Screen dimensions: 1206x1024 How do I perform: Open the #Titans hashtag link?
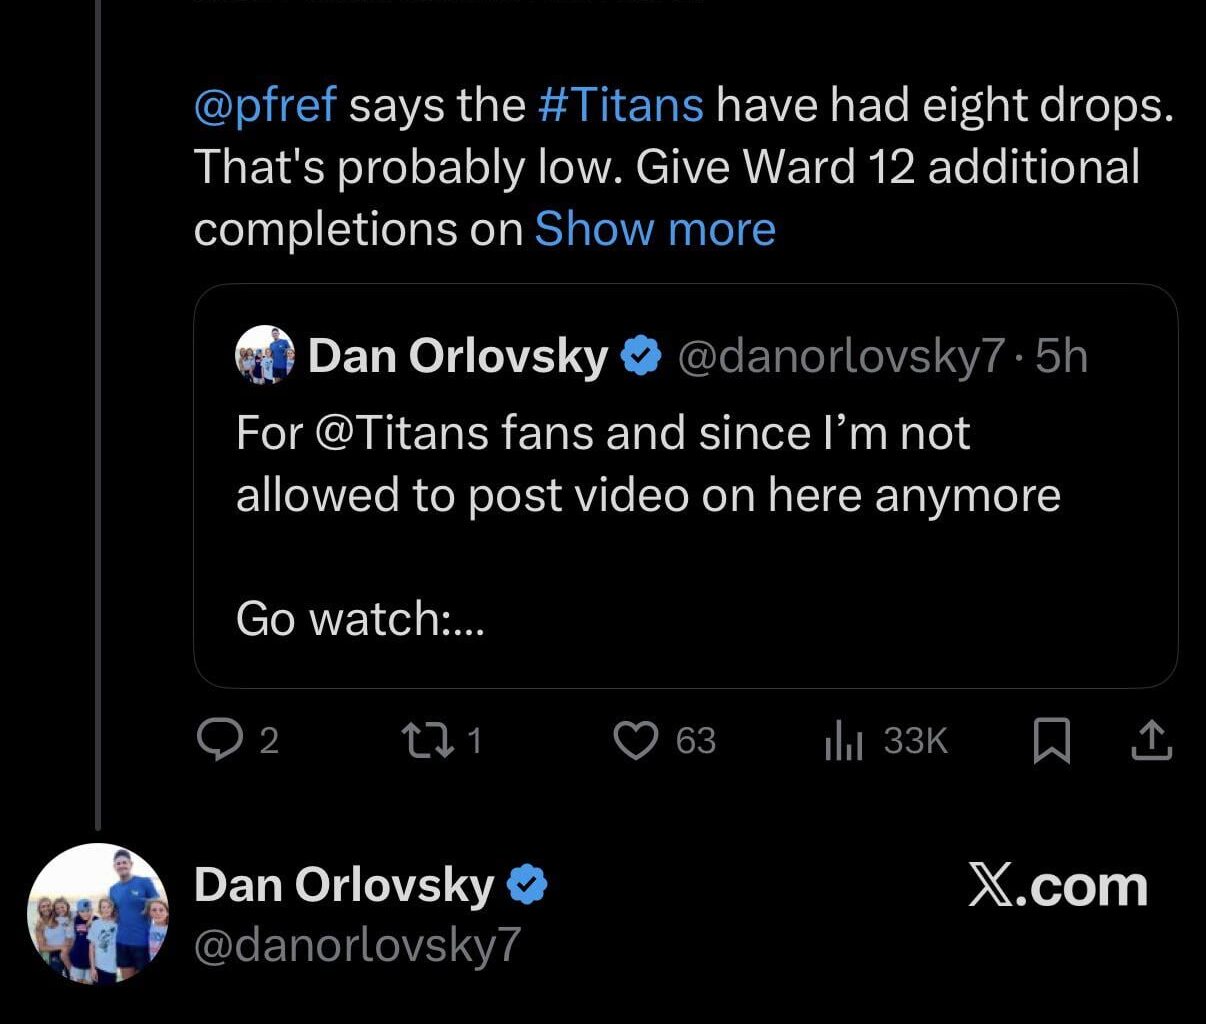point(620,105)
